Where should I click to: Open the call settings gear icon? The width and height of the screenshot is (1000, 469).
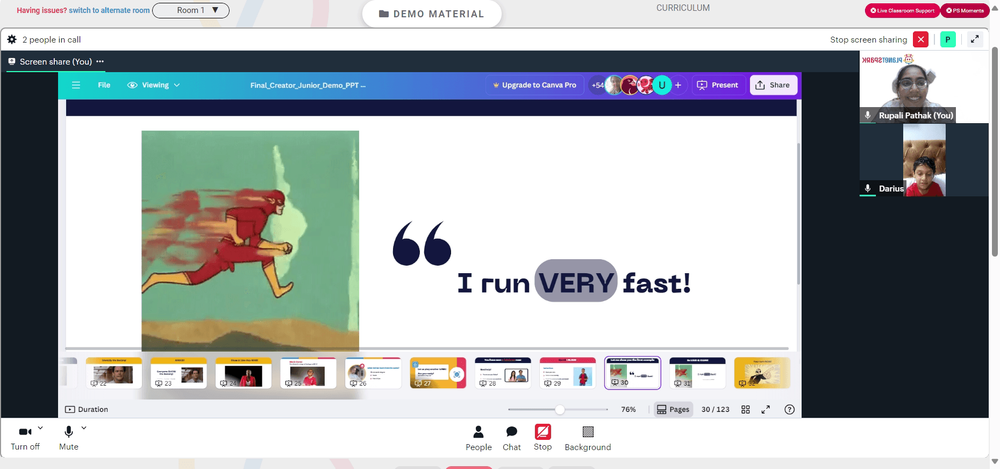pos(11,40)
